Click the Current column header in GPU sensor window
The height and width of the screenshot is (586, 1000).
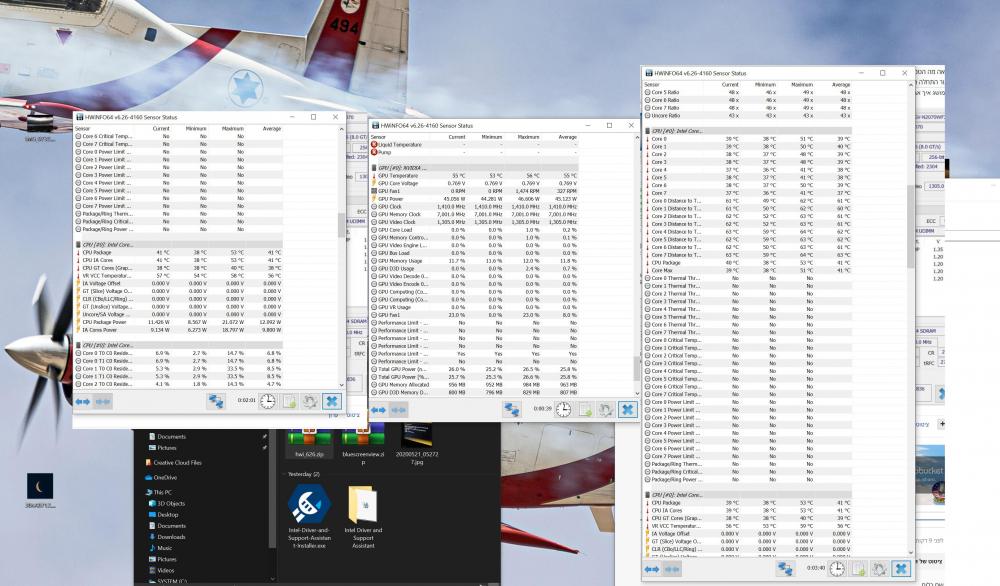pyautogui.click(x=457, y=137)
